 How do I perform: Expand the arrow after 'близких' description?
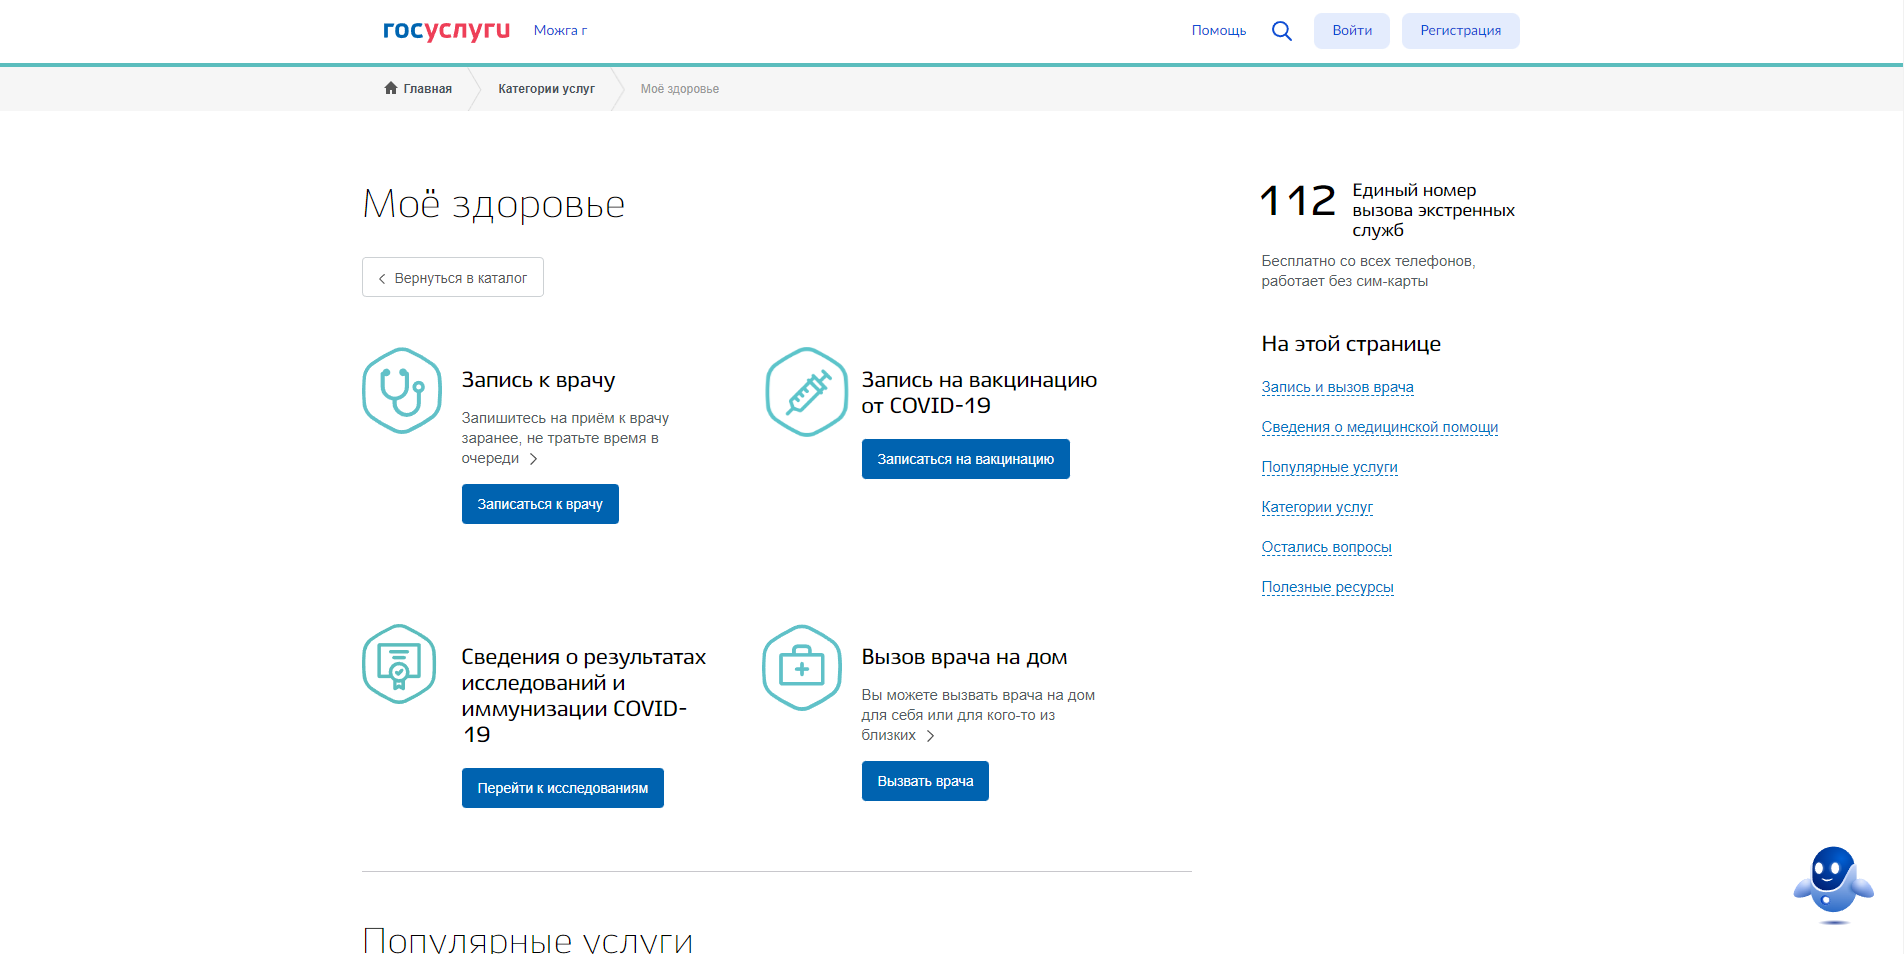[930, 736]
